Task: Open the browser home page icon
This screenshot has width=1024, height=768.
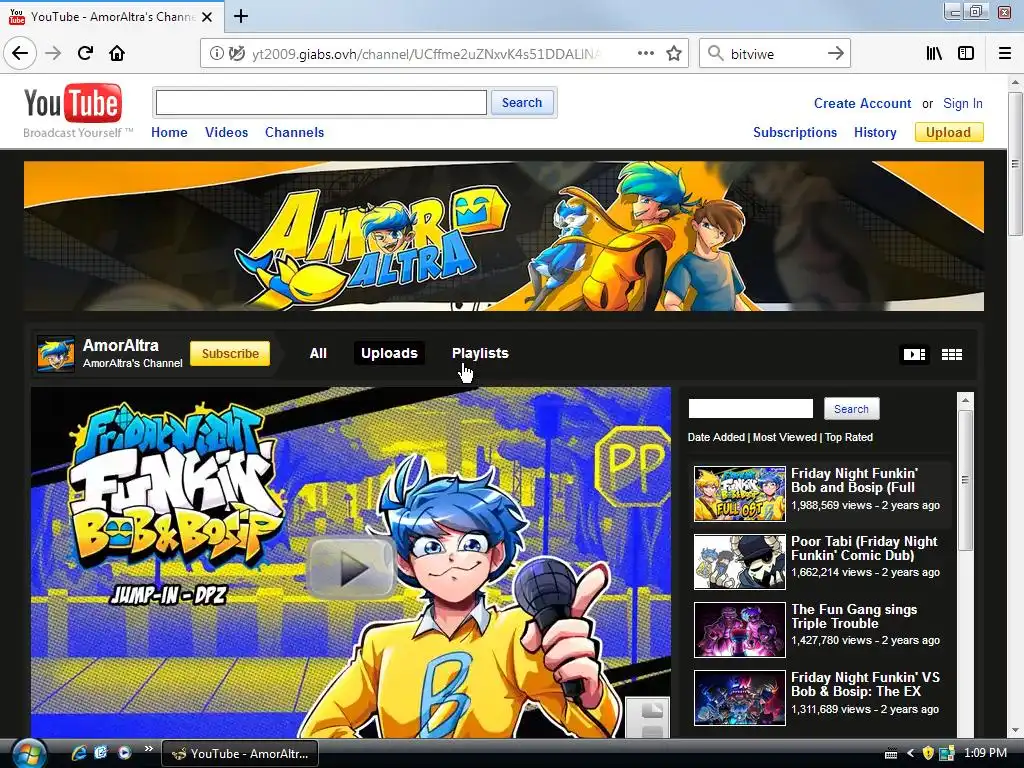Action: [x=117, y=53]
